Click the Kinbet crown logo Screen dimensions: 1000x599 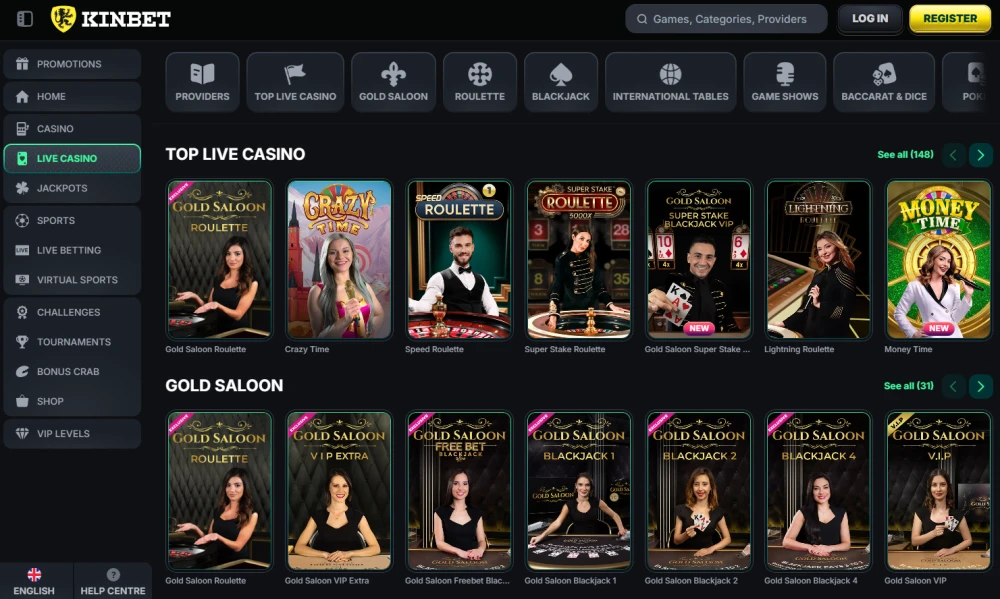coord(62,17)
